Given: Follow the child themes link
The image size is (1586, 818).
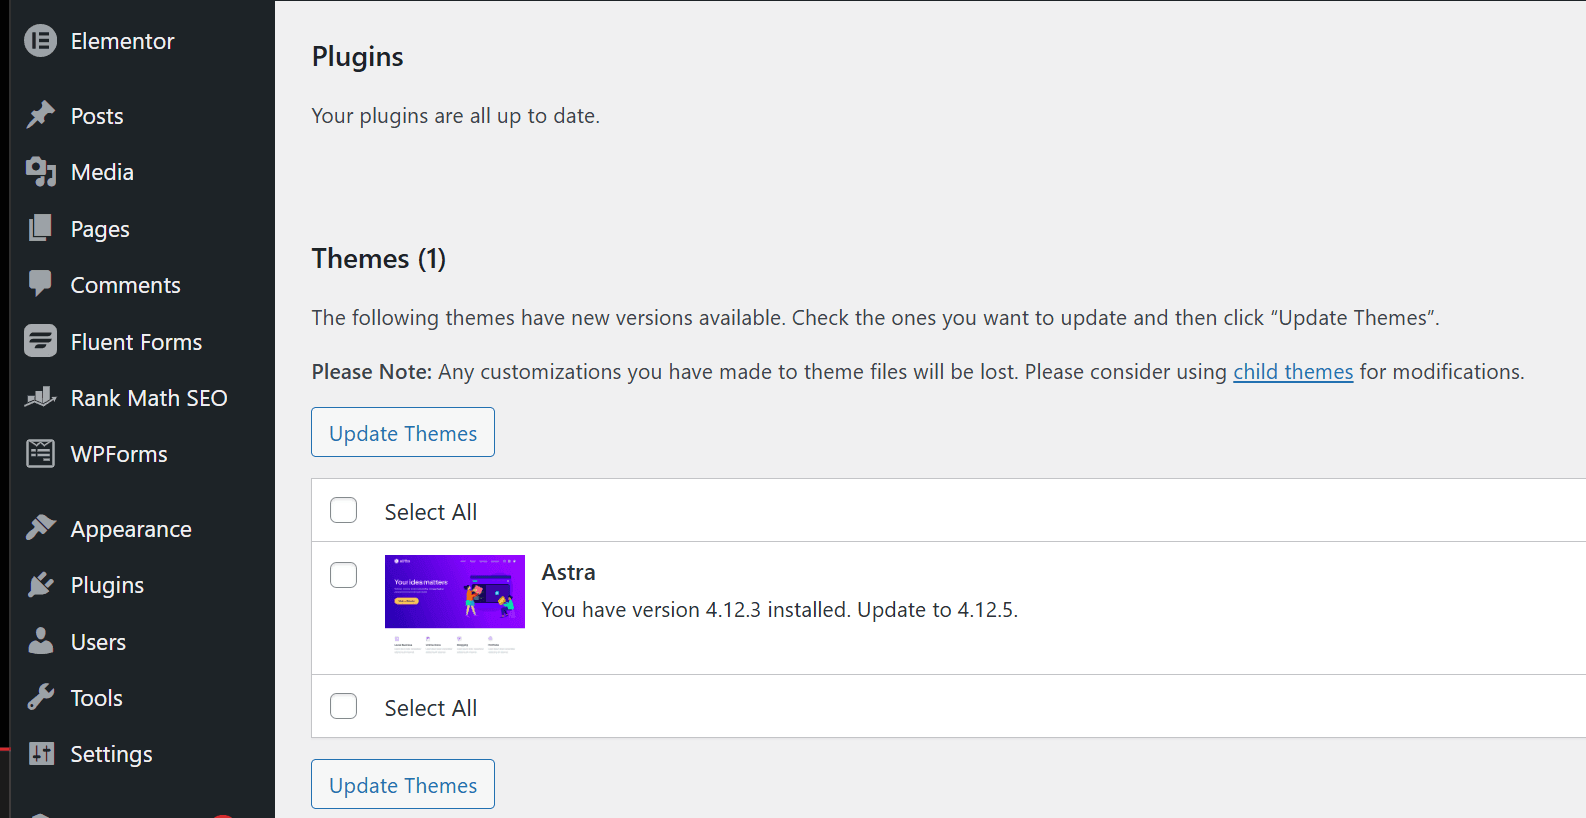Looking at the screenshot, I should 1293,372.
